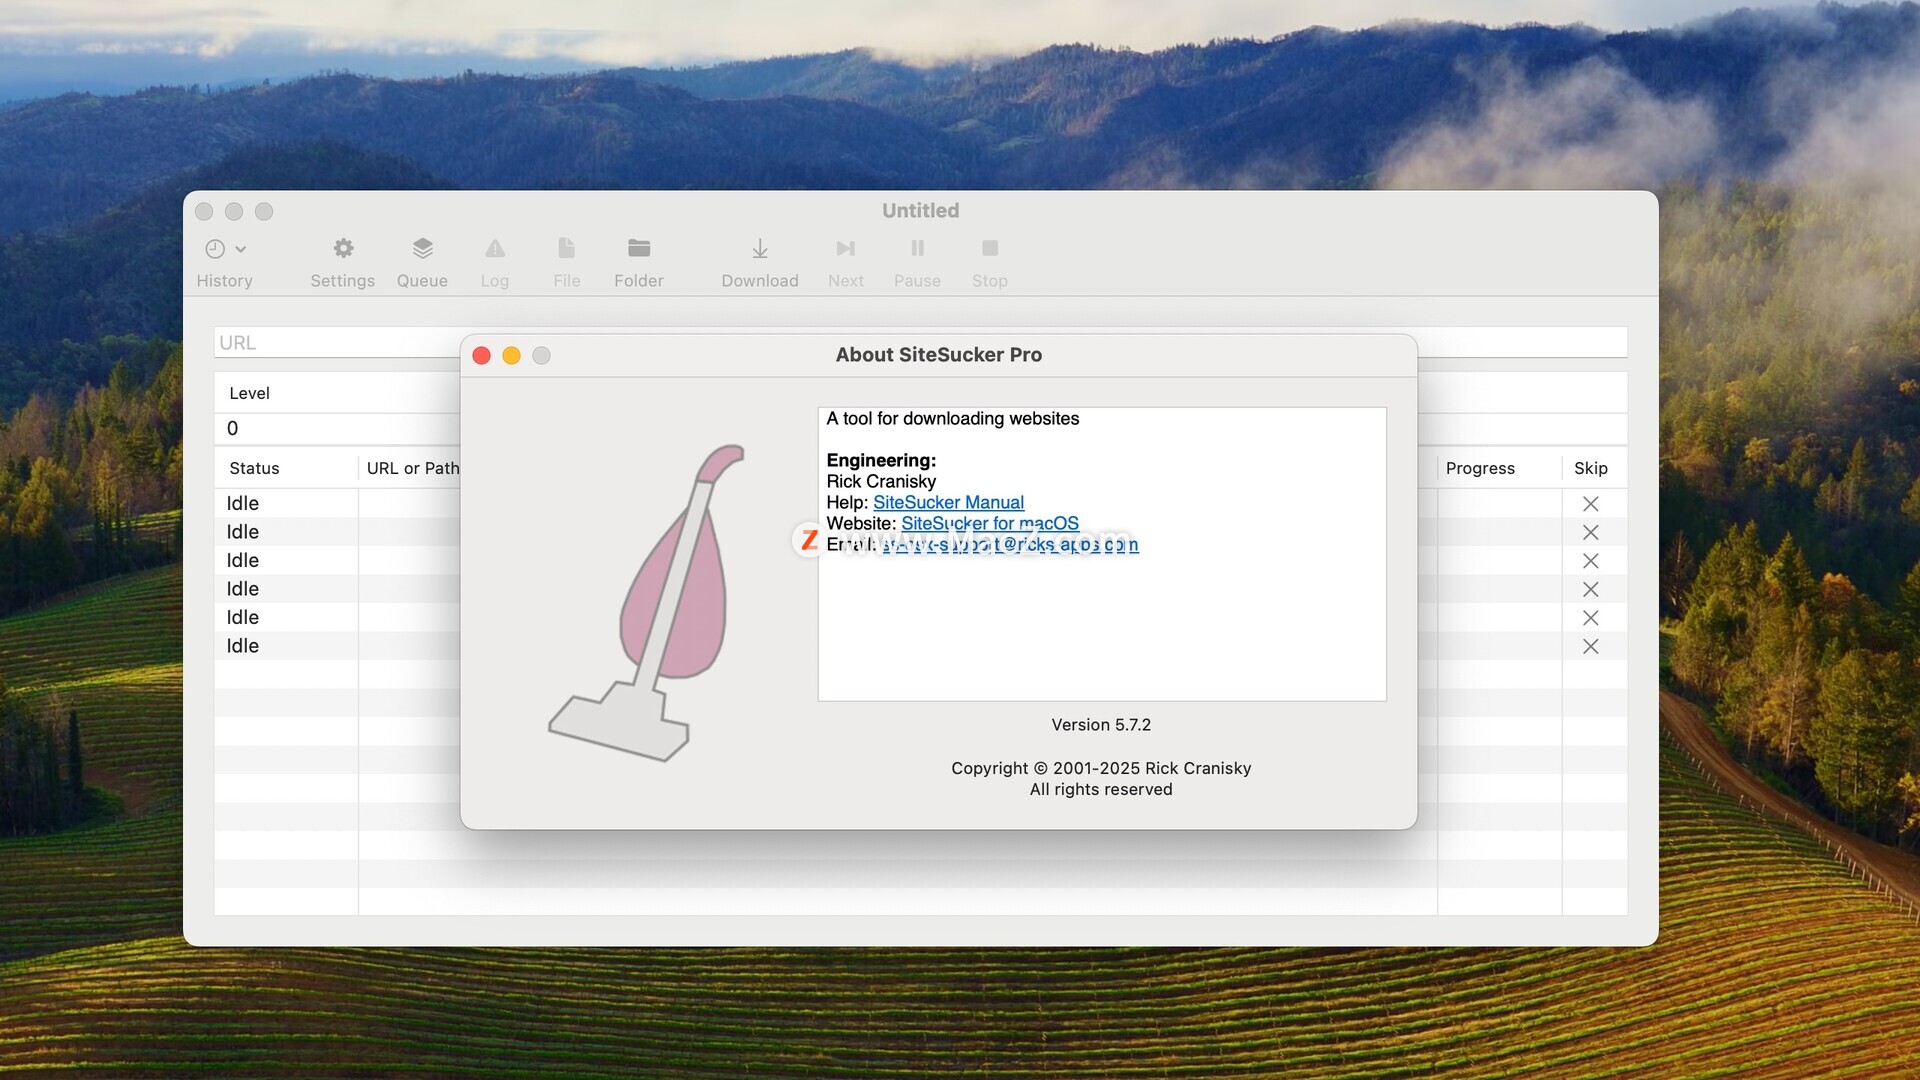The height and width of the screenshot is (1080, 1920).
Task: Click the SiteSucker vacuum cleaner logo
Action: [647, 603]
